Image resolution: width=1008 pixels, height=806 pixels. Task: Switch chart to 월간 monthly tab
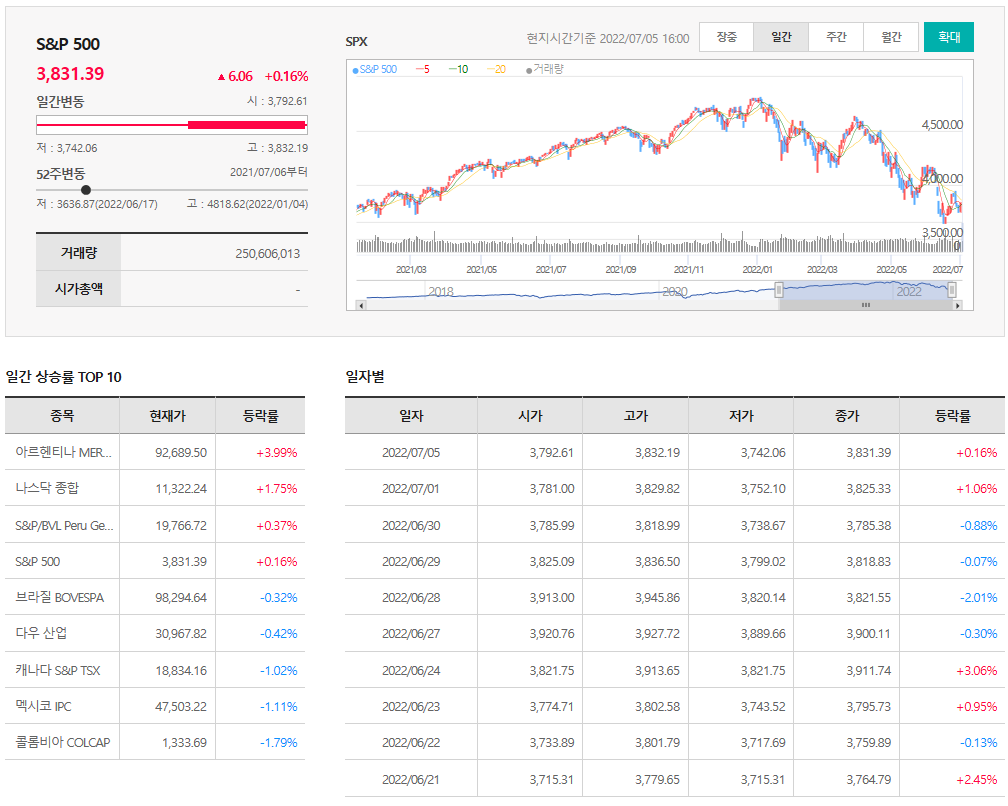pos(890,37)
